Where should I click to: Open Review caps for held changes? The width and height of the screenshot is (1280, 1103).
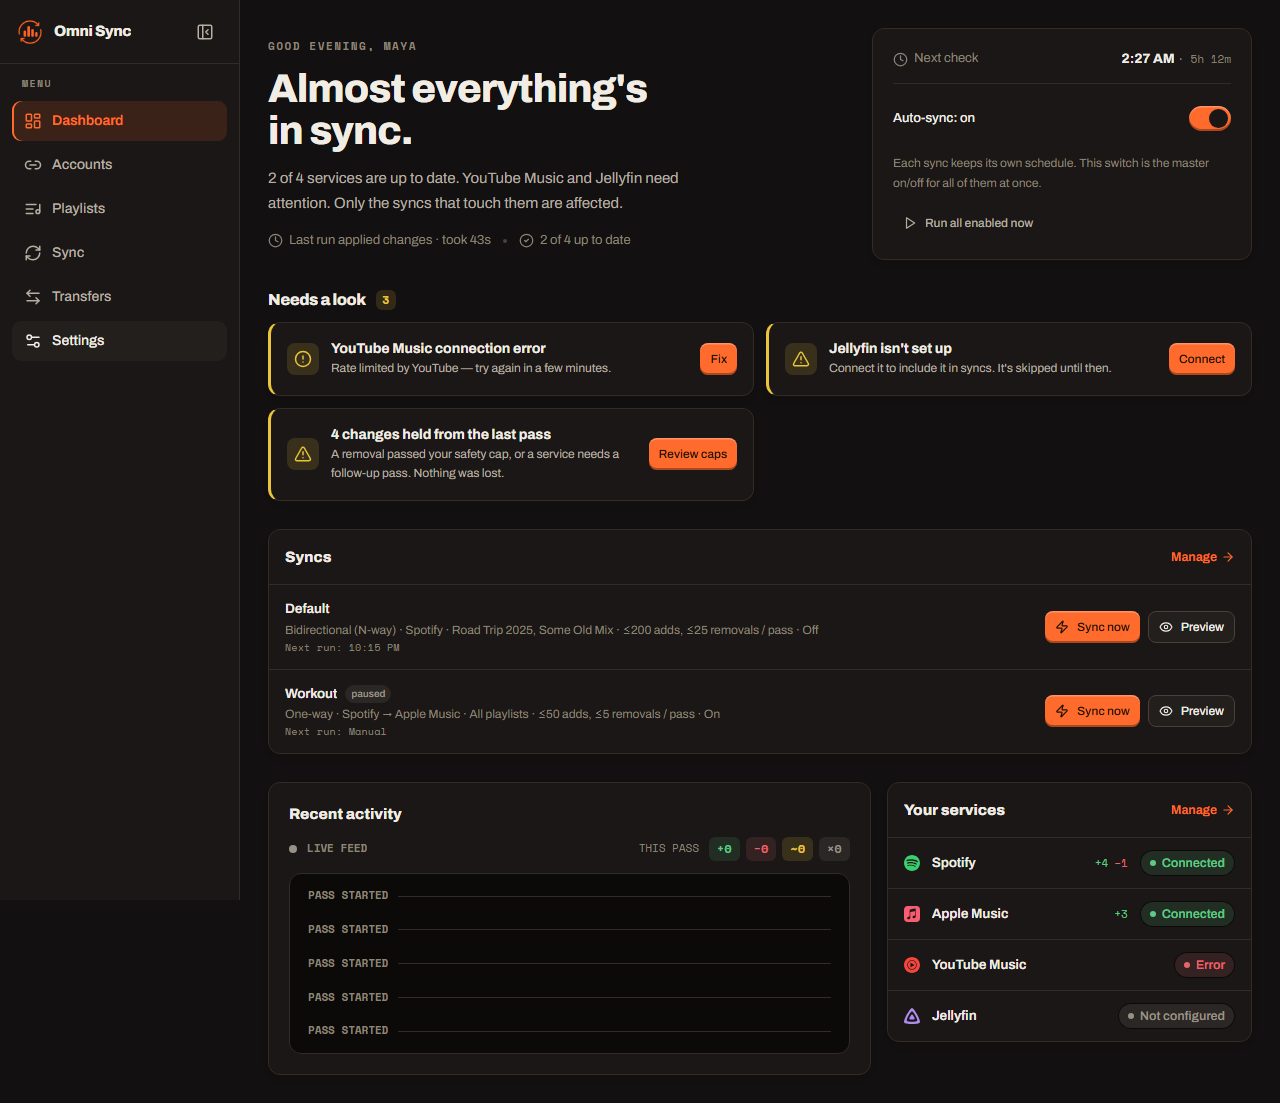click(692, 454)
